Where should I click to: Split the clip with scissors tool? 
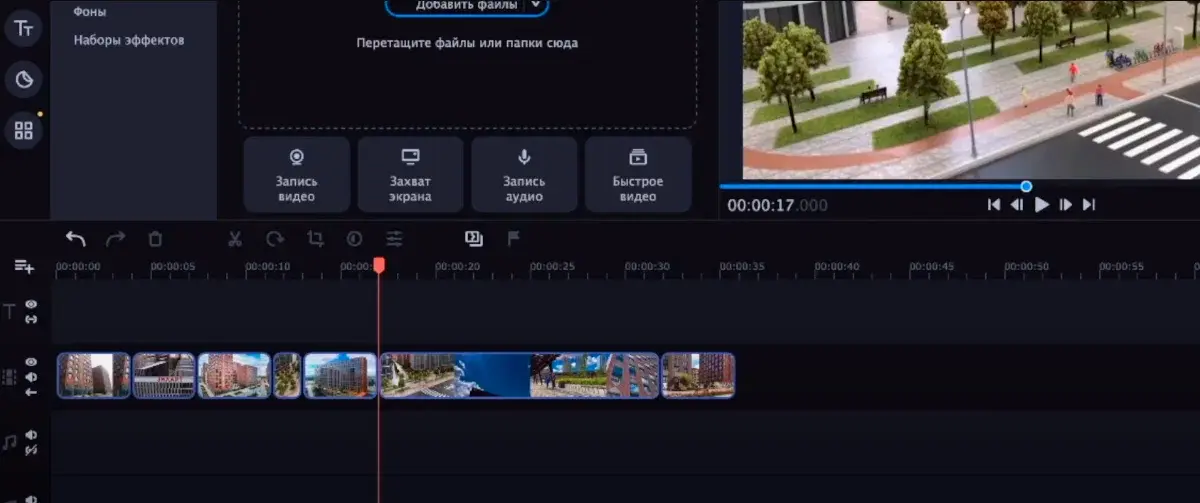point(235,239)
